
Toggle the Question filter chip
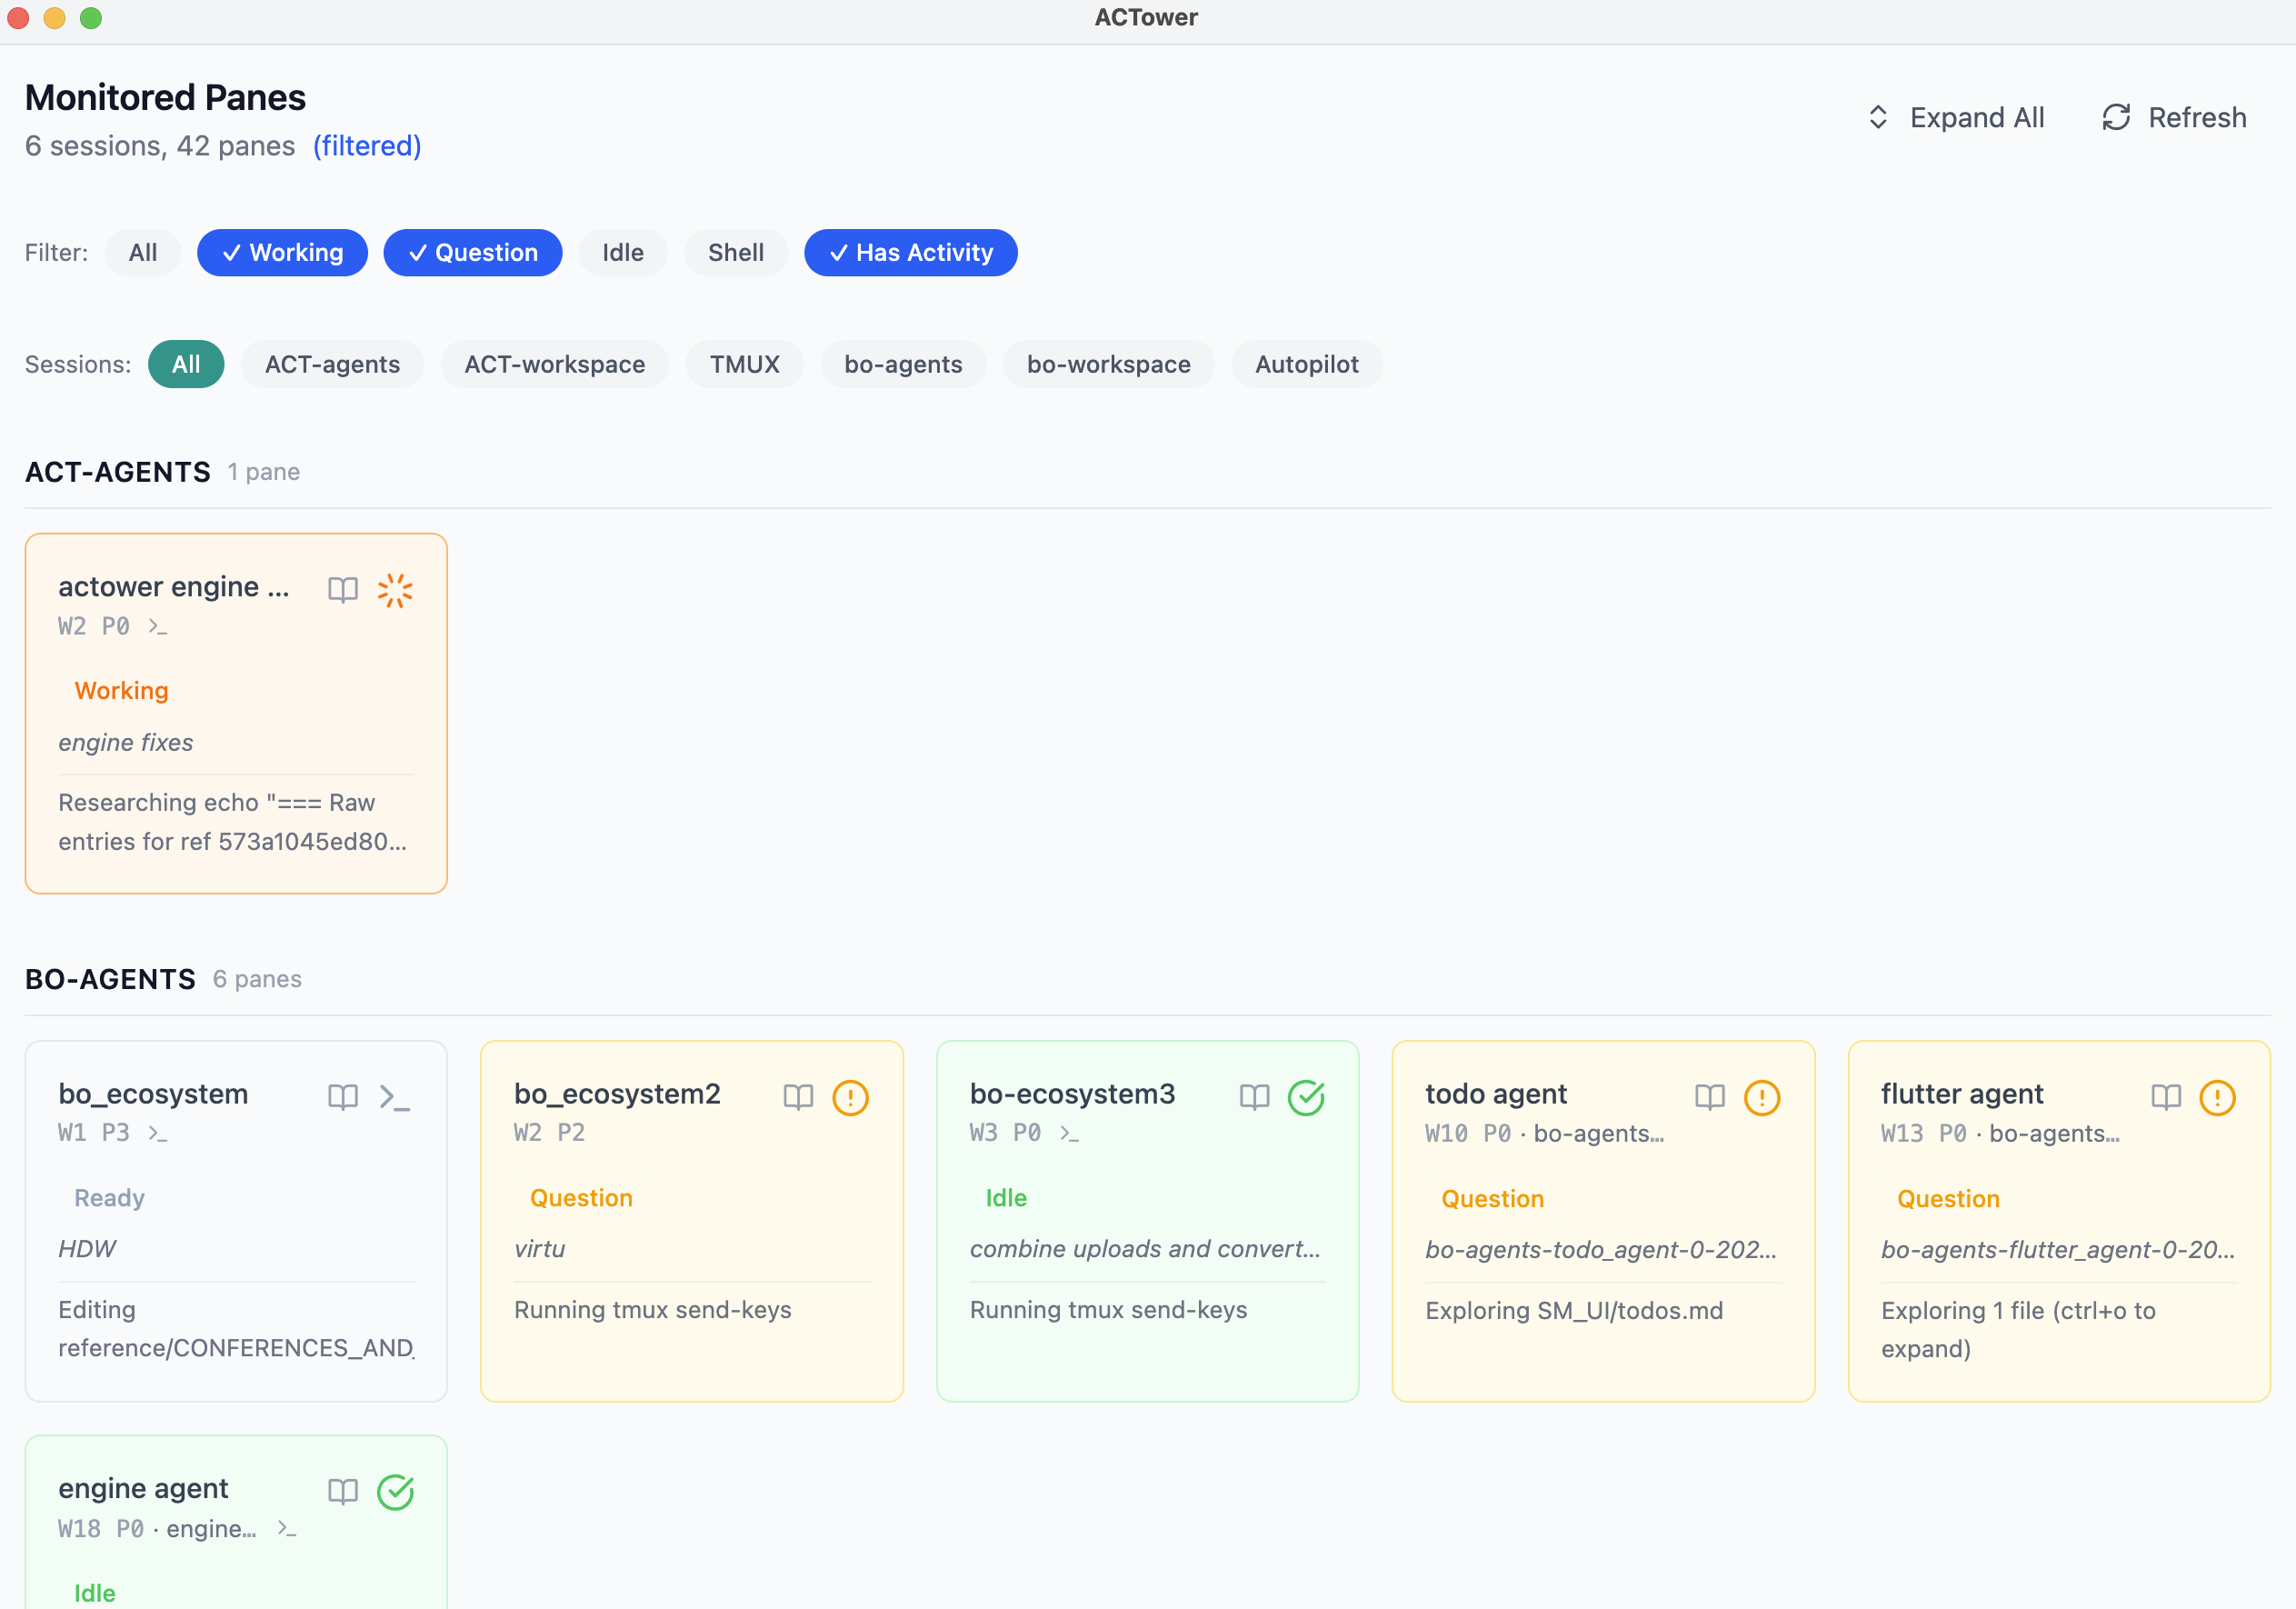point(473,253)
